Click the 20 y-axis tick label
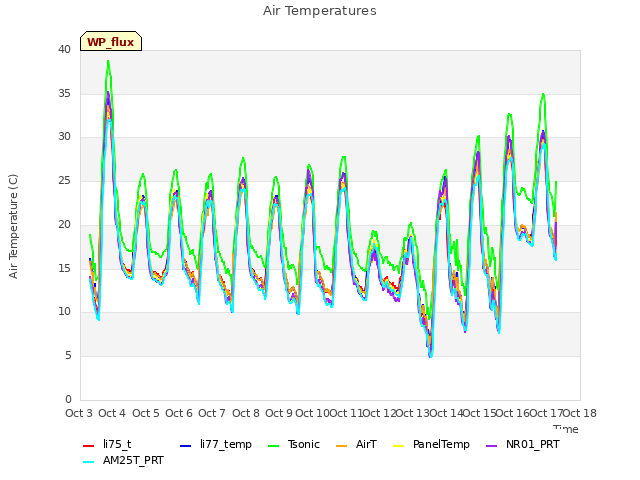The width and height of the screenshot is (640, 480). point(64,224)
